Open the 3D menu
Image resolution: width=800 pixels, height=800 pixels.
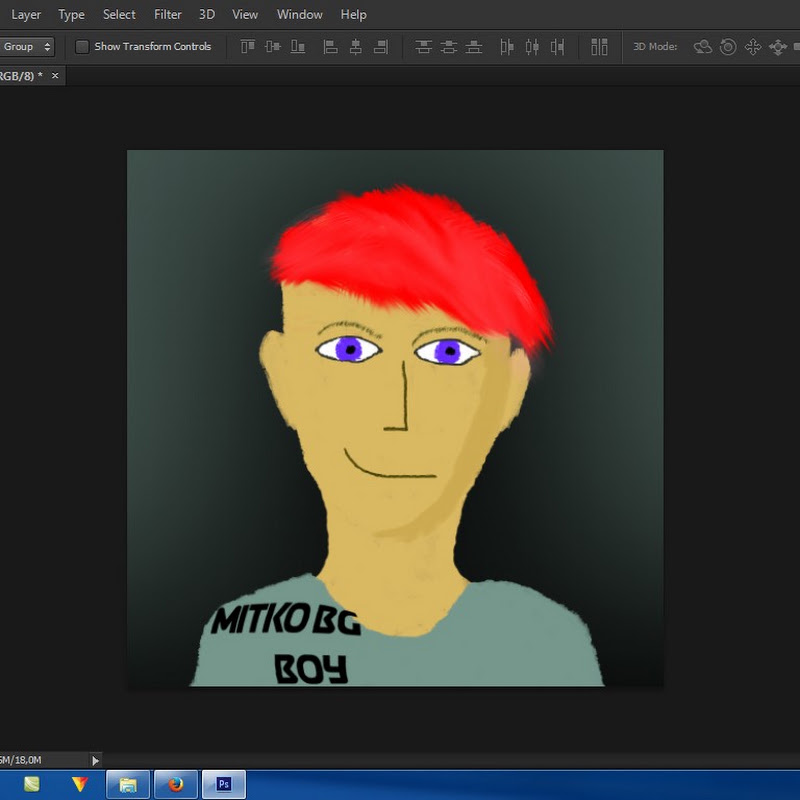207,14
